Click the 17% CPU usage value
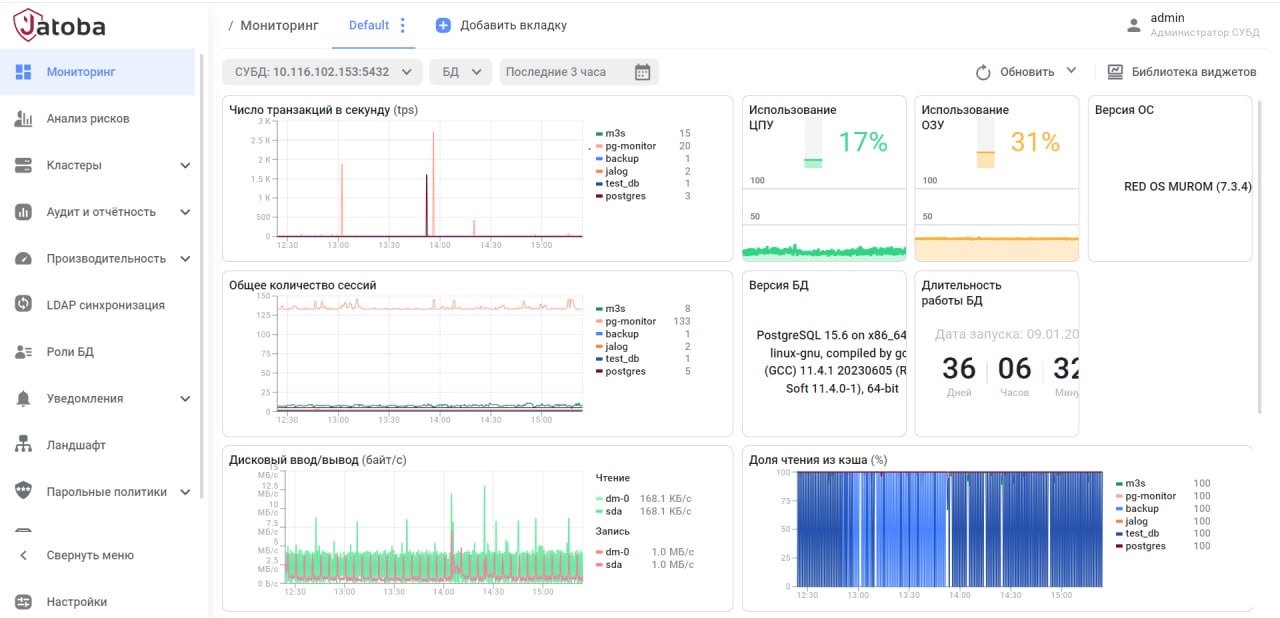Image resolution: width=1280 pixels, height=618 pixels. pyautogui.click(x=862, y=143)
